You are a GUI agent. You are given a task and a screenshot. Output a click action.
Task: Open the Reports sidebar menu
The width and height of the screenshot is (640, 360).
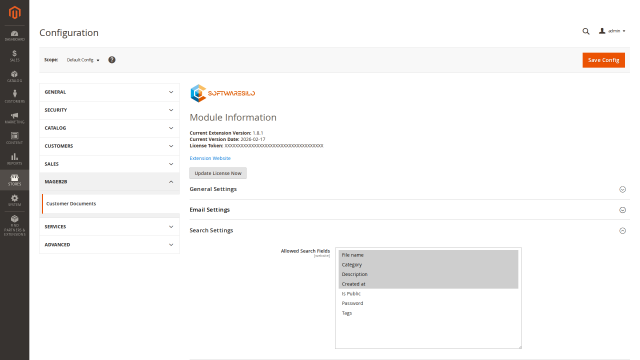coord(14,159)
